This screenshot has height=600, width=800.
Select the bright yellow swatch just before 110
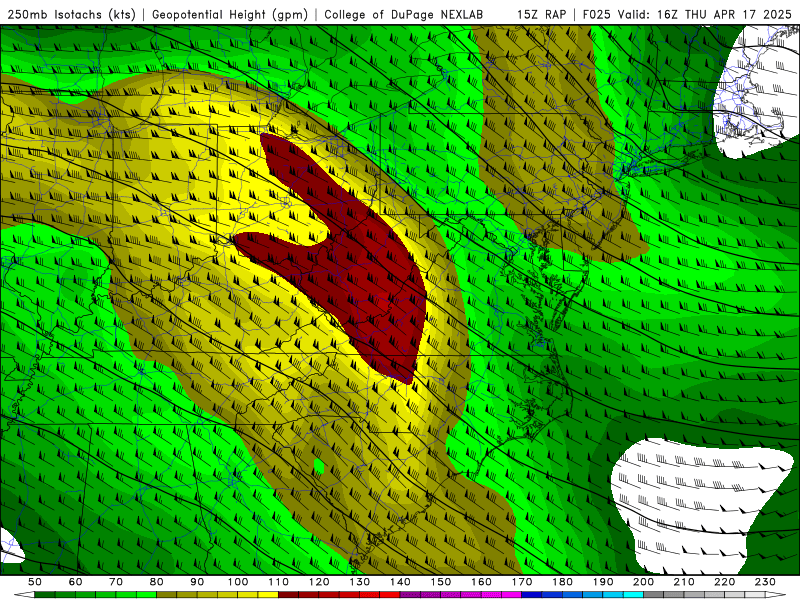click(268, 595)
